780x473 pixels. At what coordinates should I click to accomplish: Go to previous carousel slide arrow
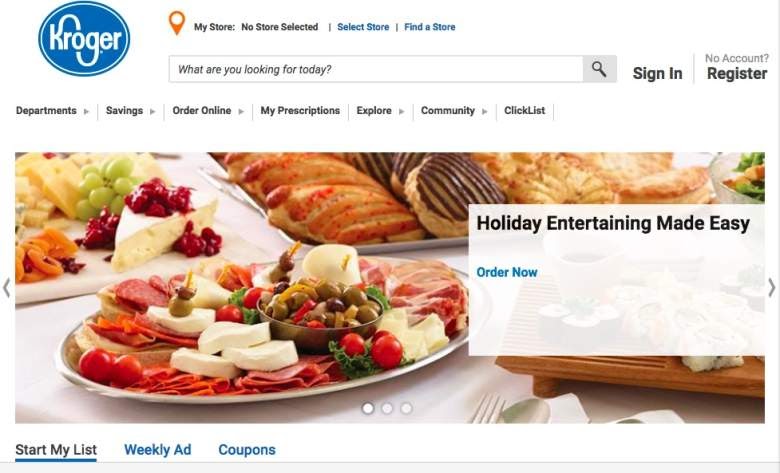pyautogui.click(x=6, y=287)
